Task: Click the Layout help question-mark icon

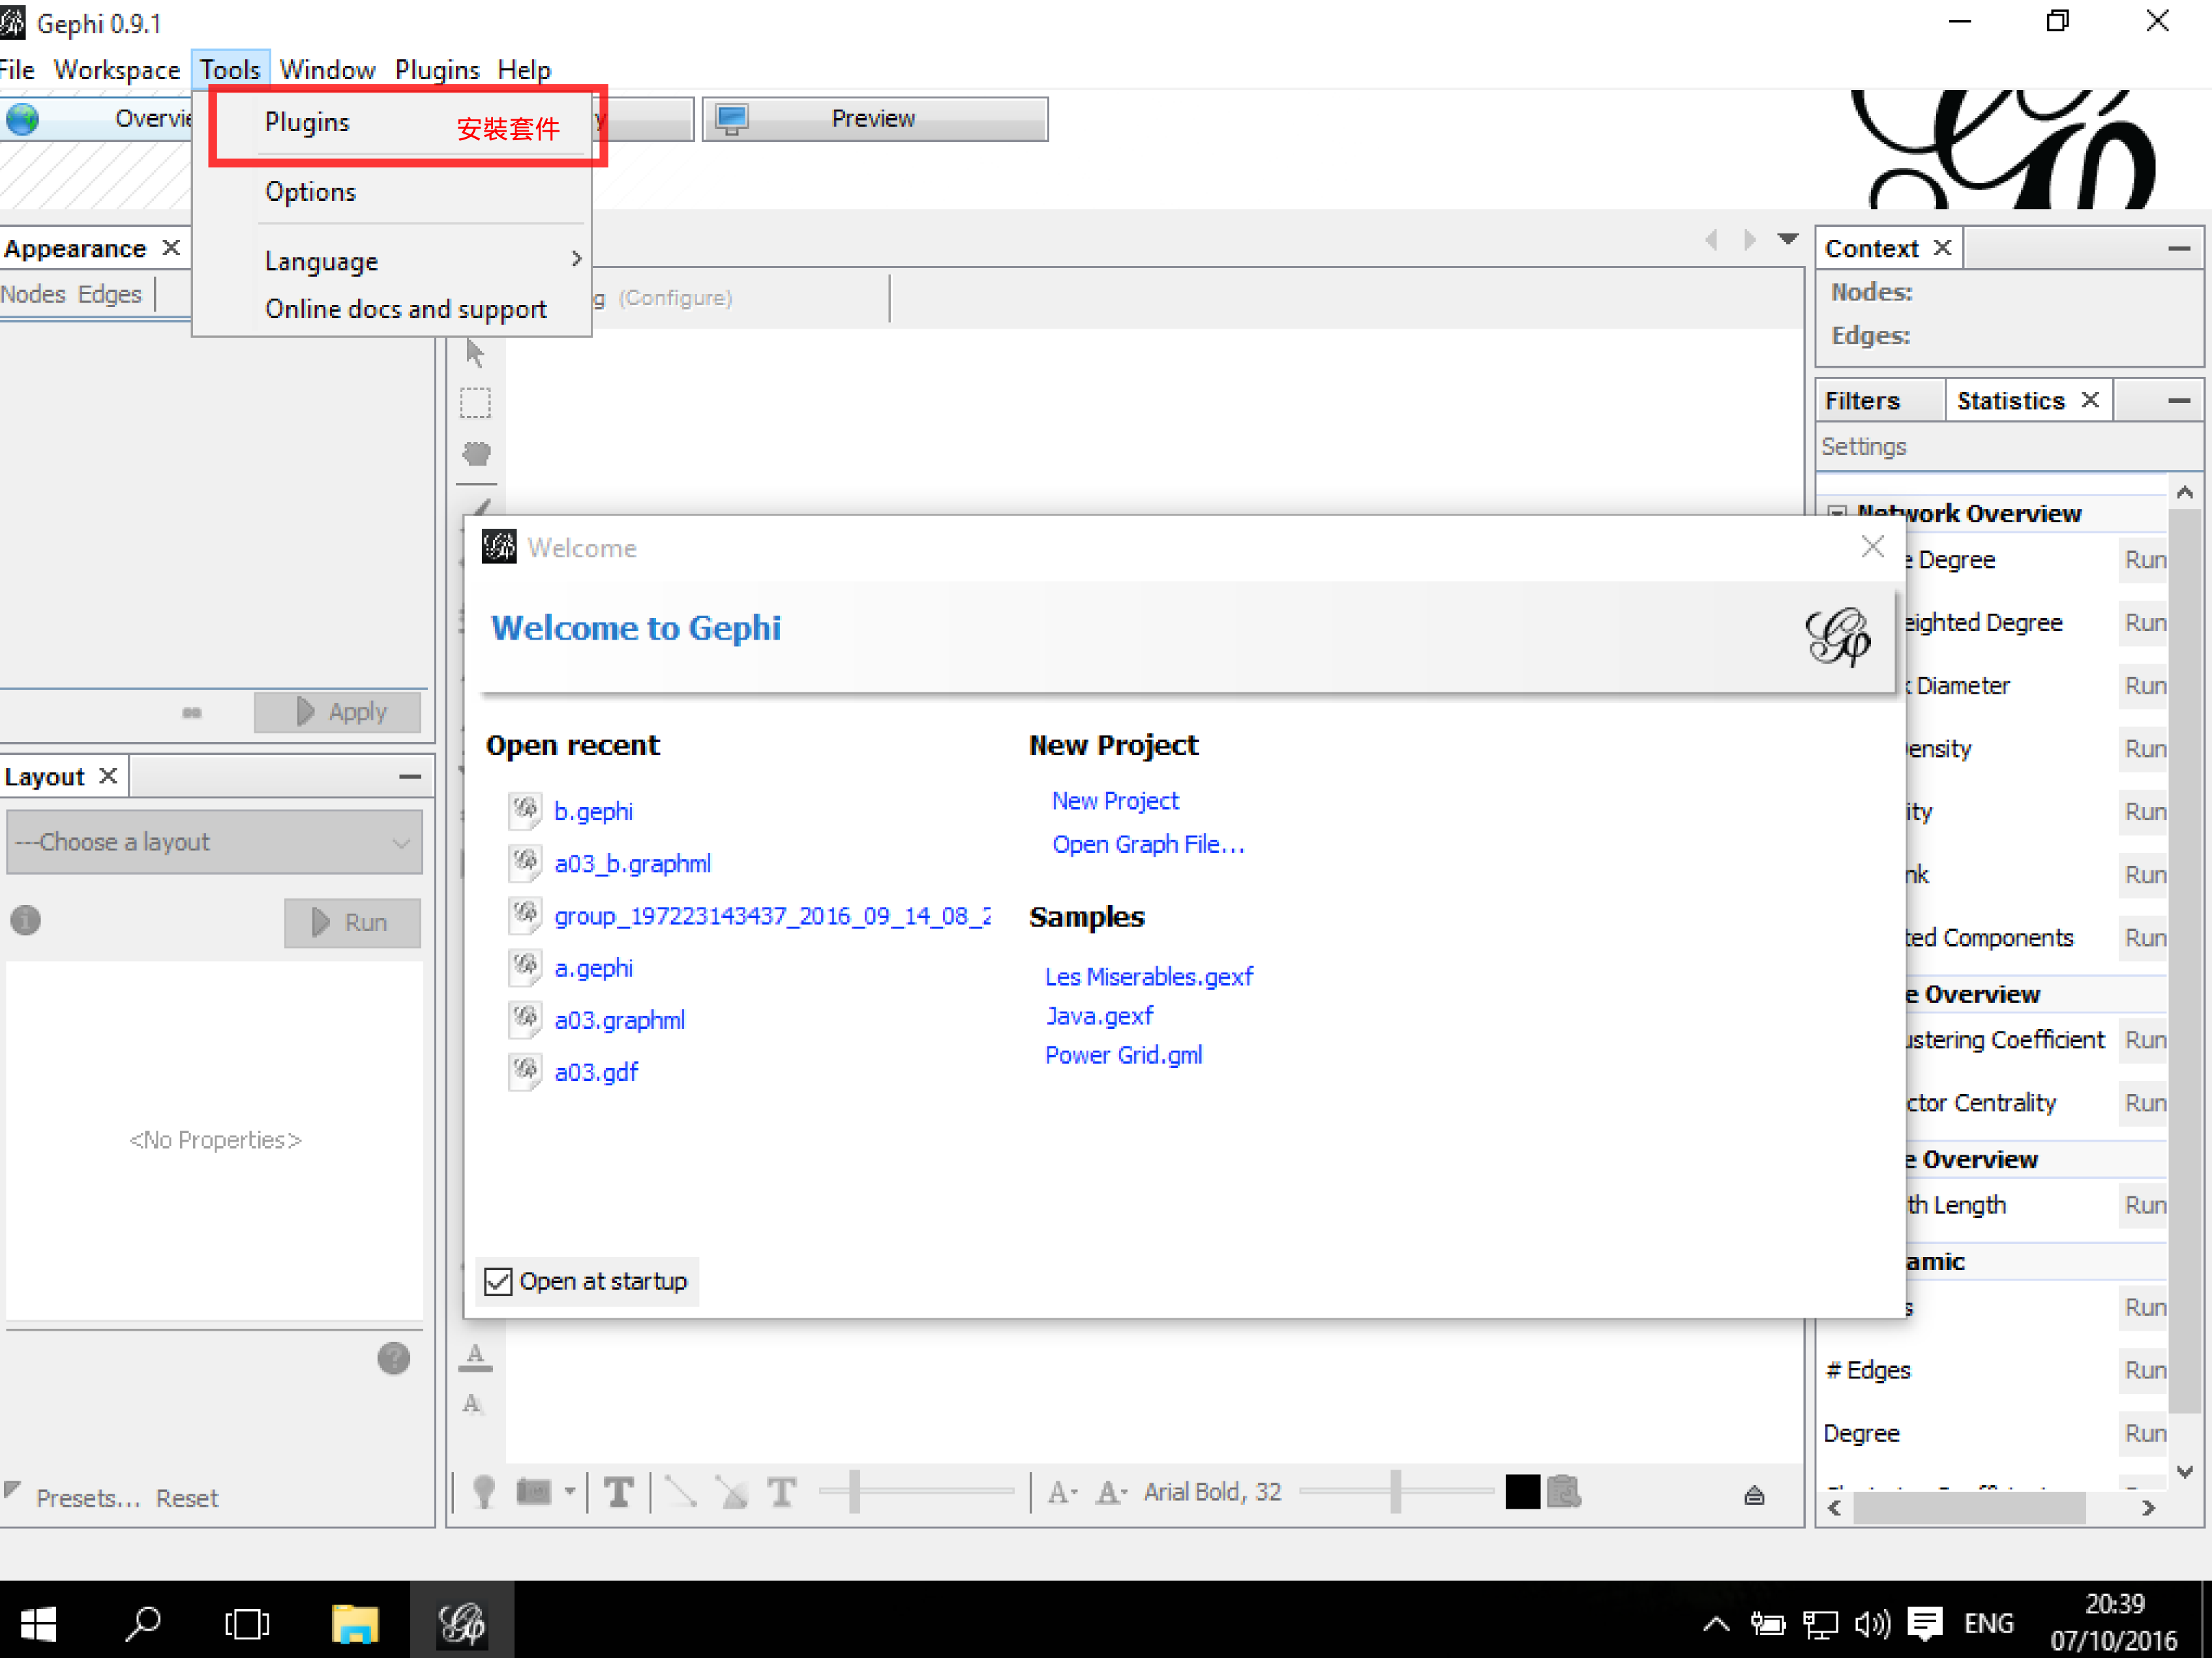Action: 394,1358
